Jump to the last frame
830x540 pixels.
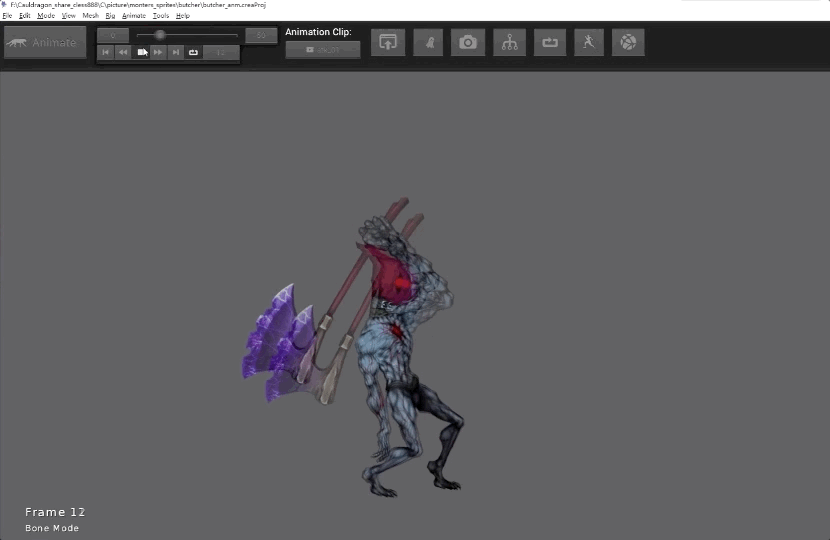[x=176, y=52]
